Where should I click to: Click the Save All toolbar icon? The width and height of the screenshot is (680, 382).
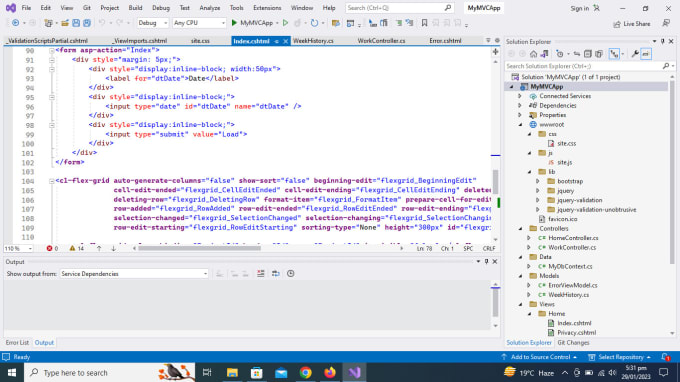(x=87, y=23)
